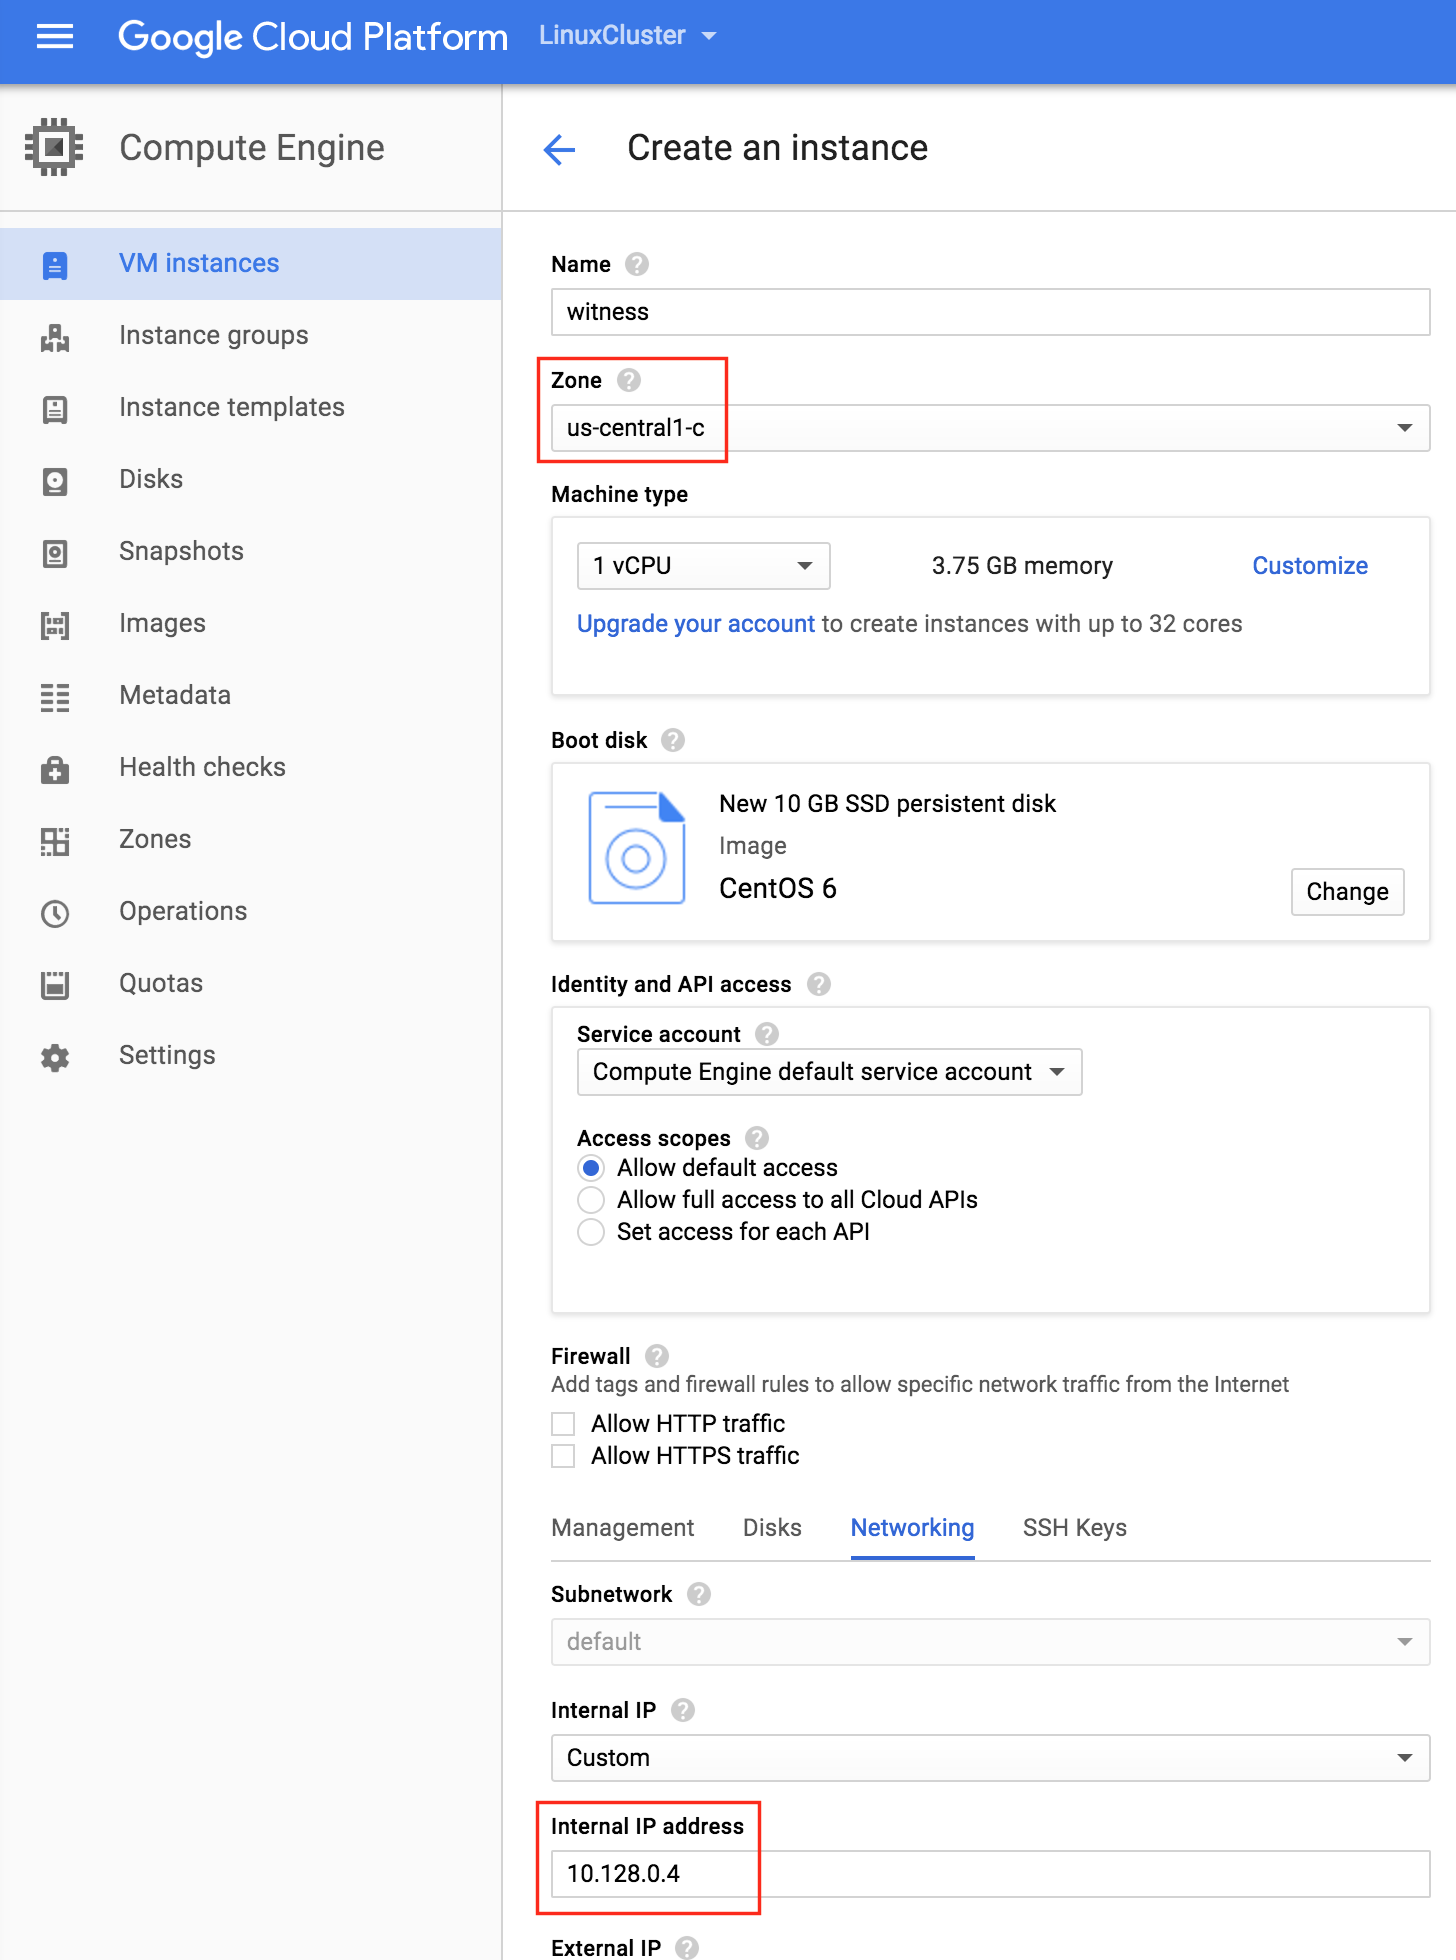
Task: Click the Internal IP address input field
Action: coord(990,1874)
